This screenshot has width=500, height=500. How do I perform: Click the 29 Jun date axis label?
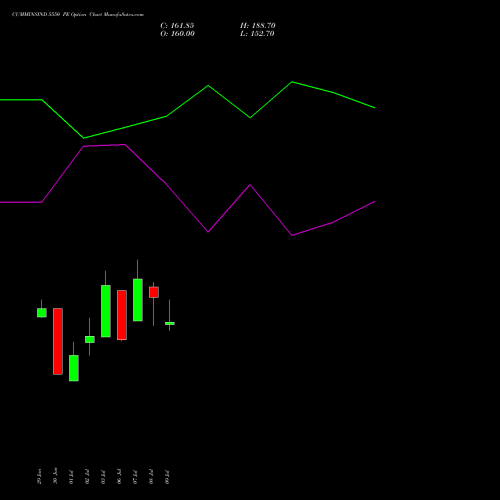[x=39, y=477]
